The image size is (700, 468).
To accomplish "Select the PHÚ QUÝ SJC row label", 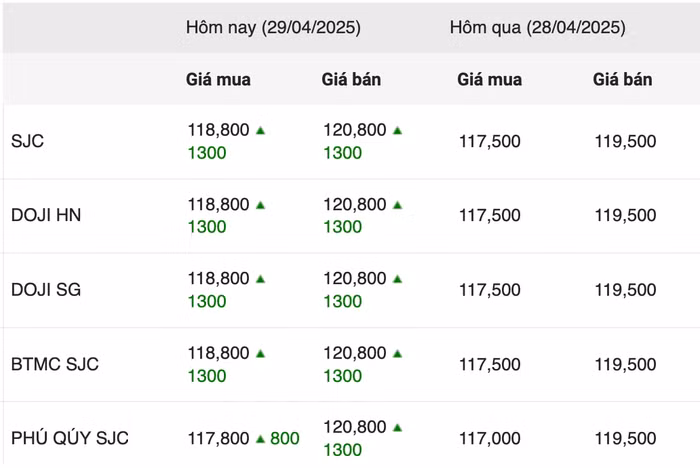I will tap(70, 438).
